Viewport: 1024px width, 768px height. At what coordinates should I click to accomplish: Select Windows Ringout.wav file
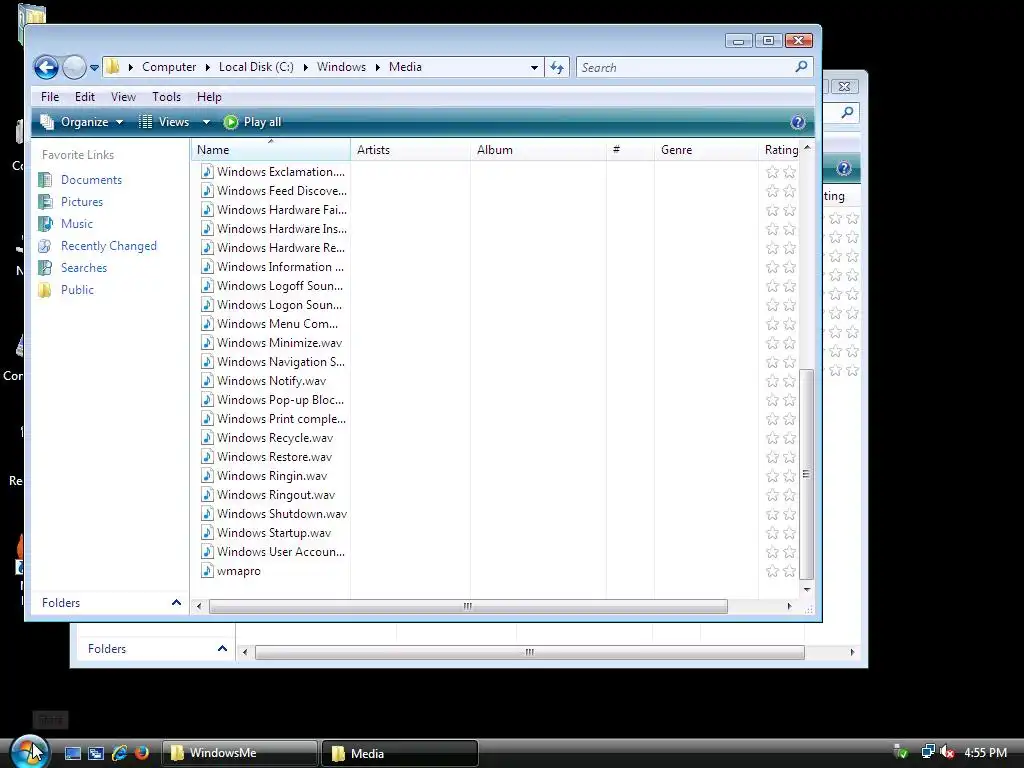coord(276,494)
